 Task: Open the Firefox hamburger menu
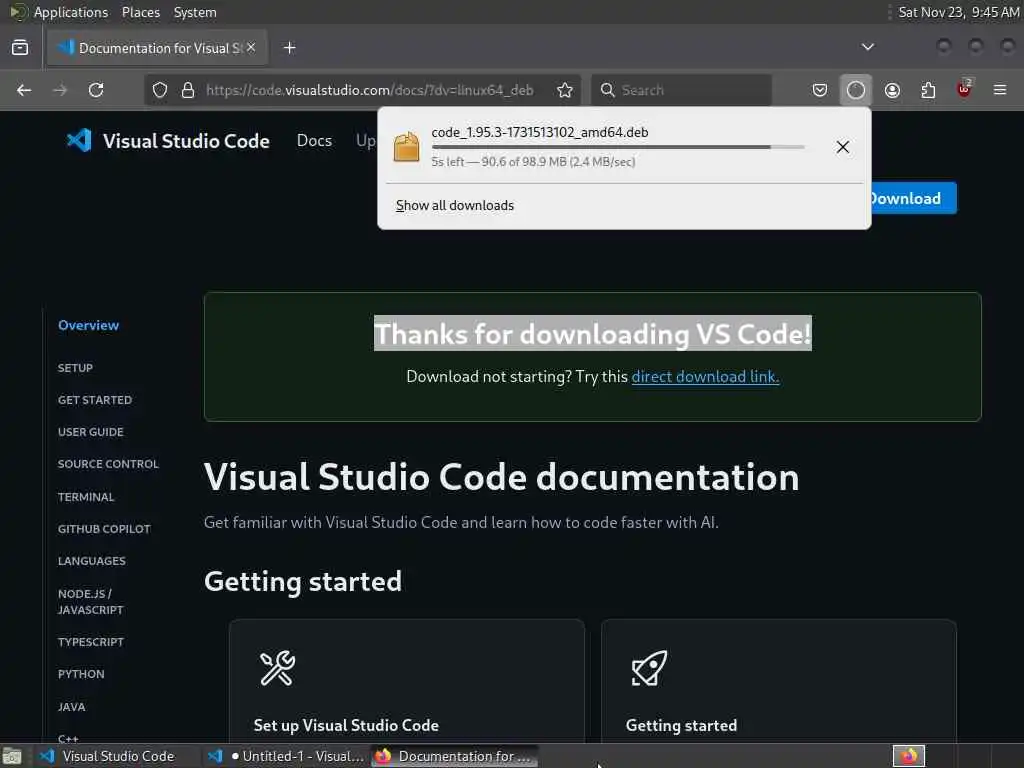point(1000,90)
